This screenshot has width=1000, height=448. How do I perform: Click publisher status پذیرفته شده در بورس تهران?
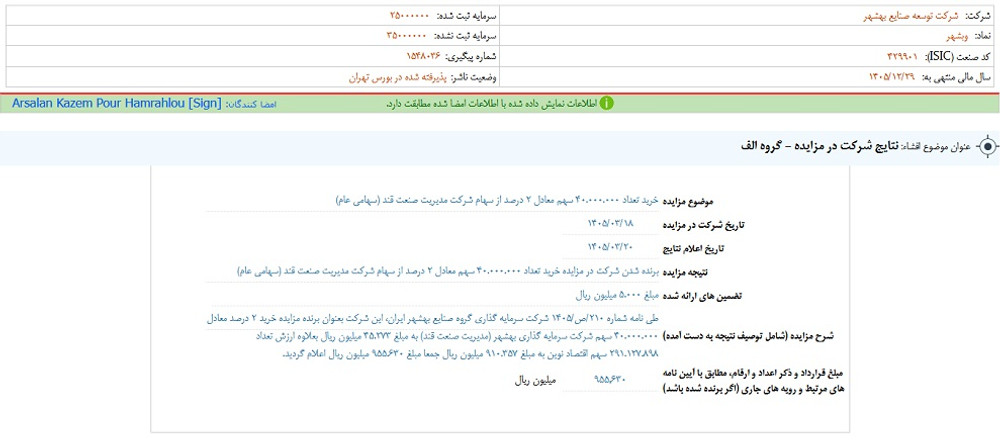(397, 77)
